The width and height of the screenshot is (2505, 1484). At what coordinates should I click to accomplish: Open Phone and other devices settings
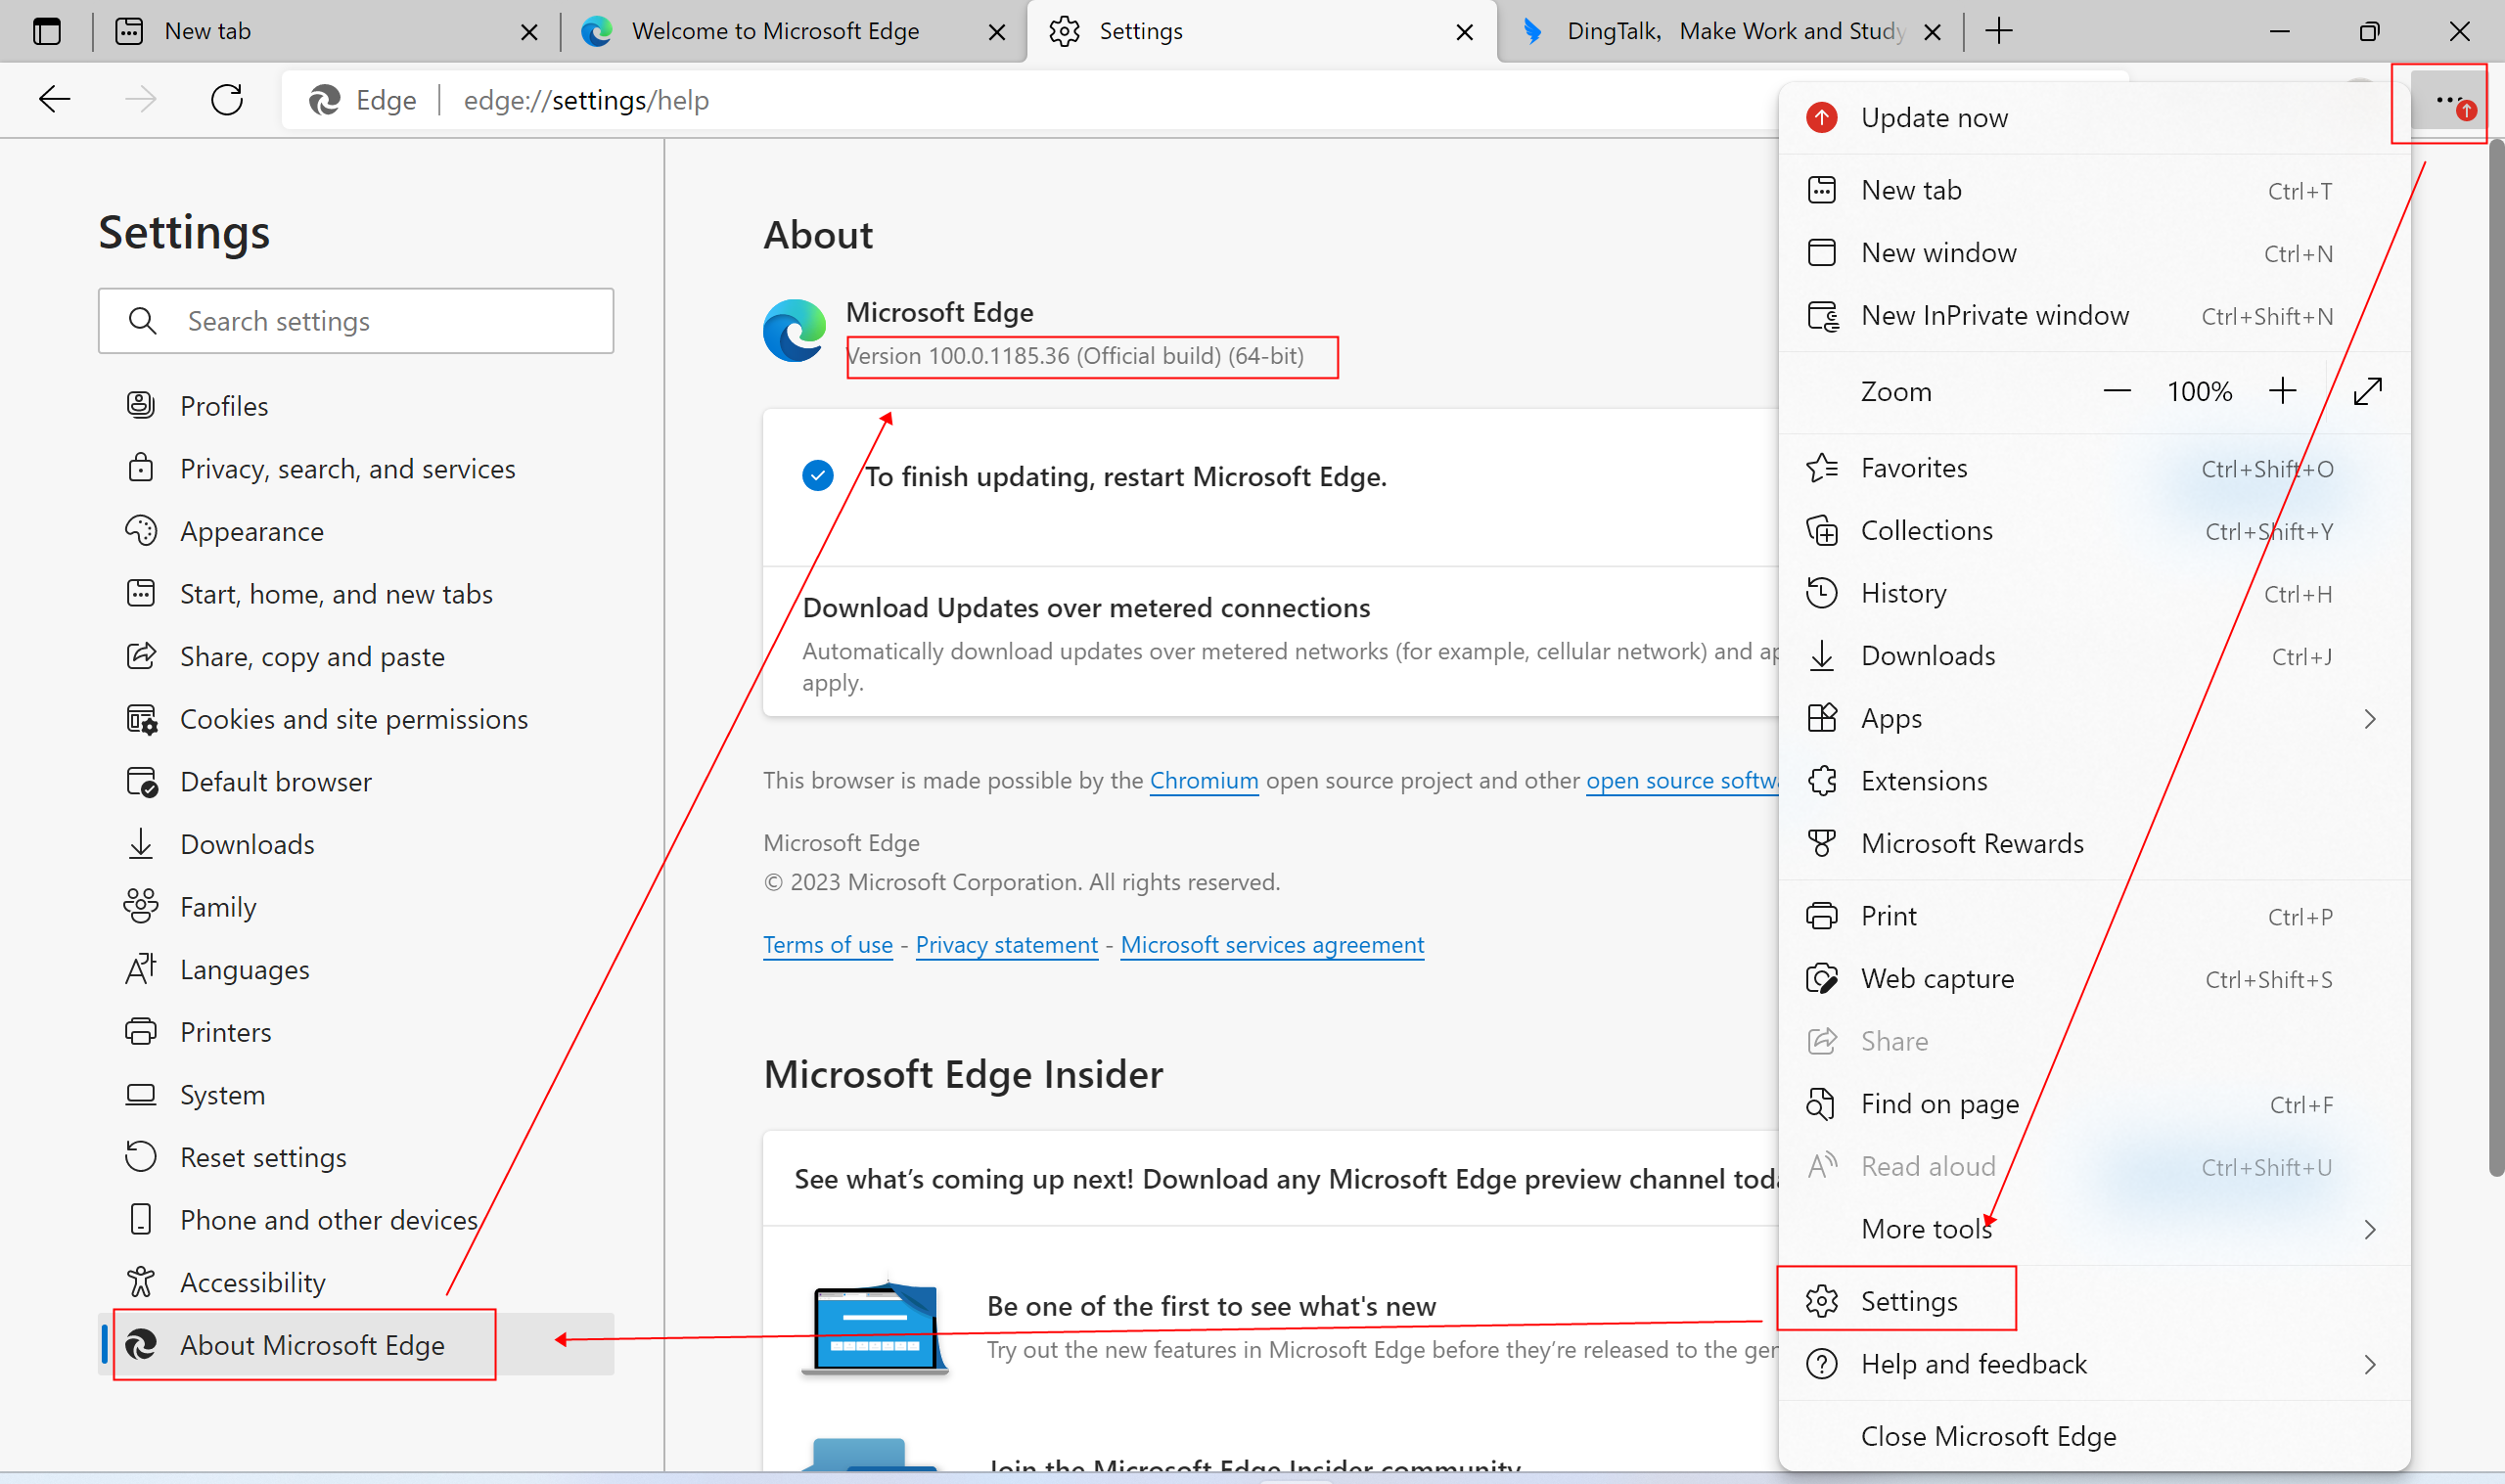point(356,1220)
